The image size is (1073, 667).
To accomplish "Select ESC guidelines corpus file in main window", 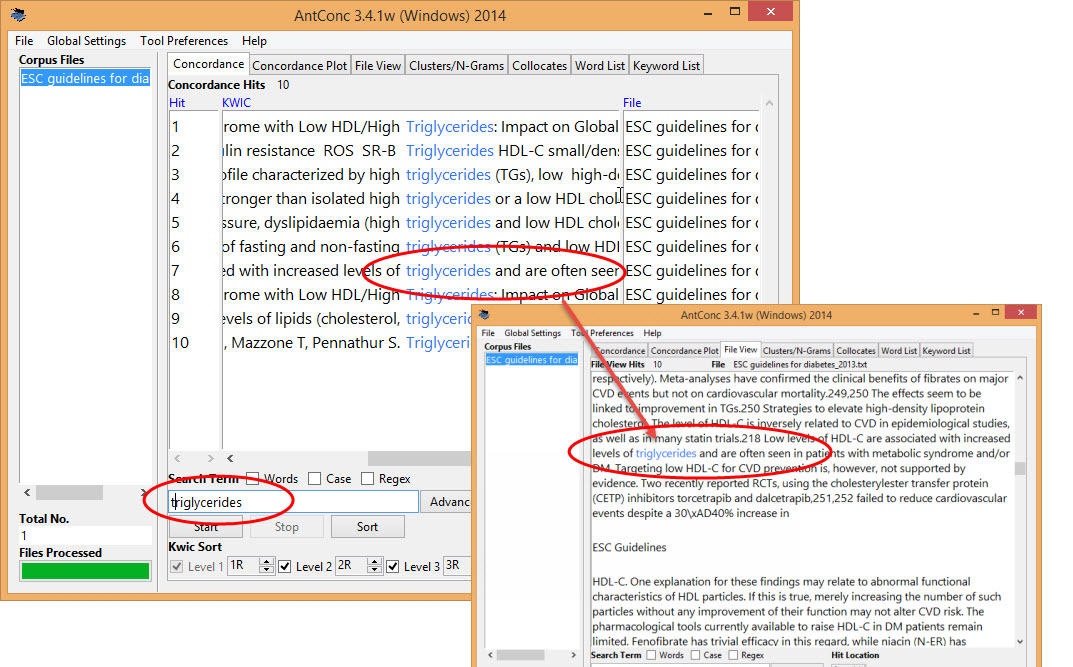I will [x=85, y=78].
